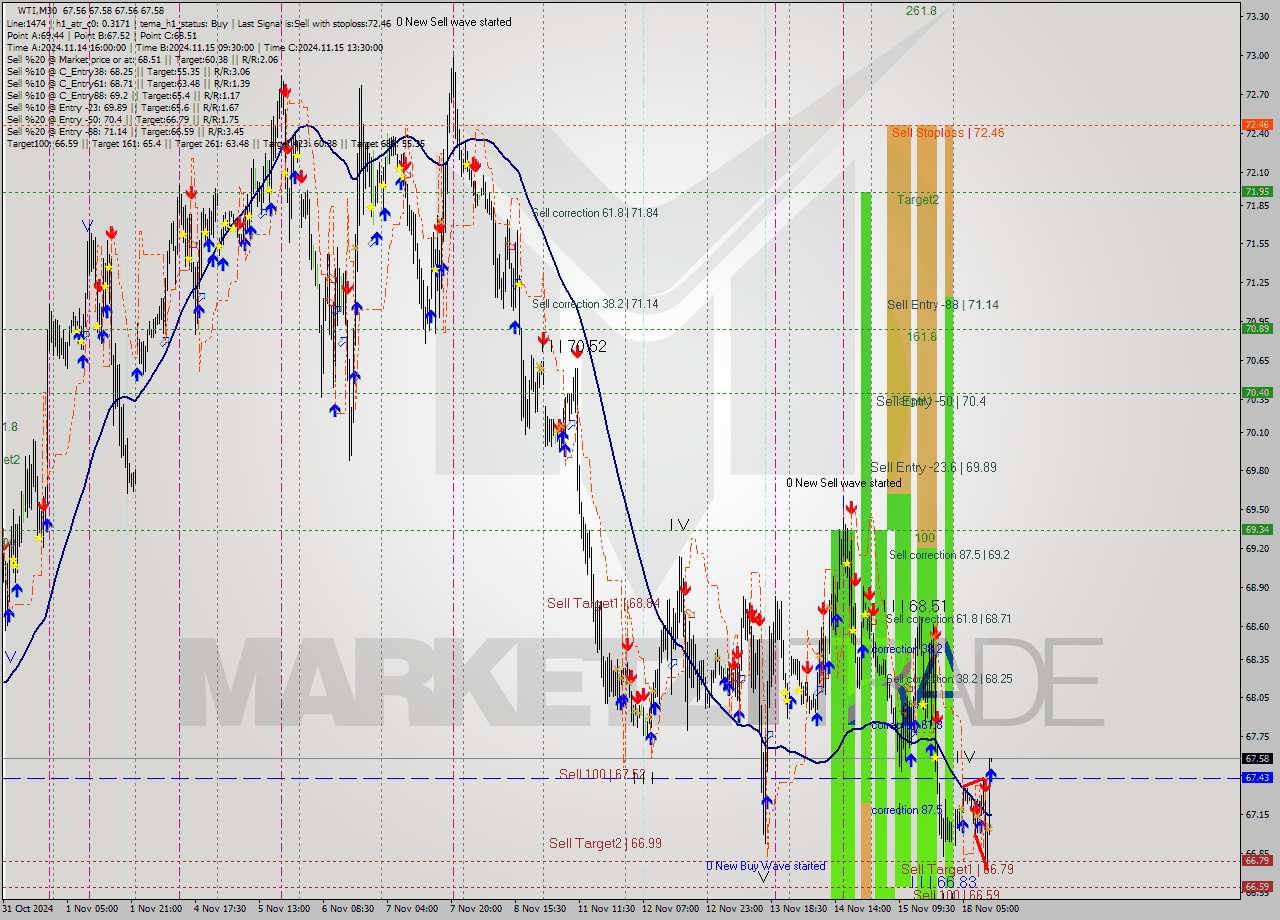The height and width of the screenshot is (920, 1280).
Task: Click 'Sell %20 @ Entry -88: 71.14' line
Action: [x=125, y=131]
